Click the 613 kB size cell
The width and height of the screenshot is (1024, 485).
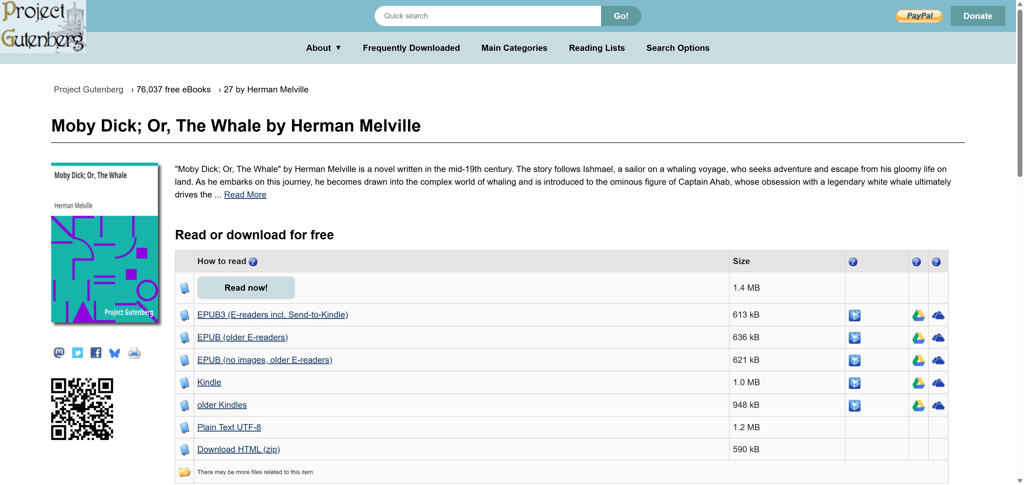[787, 315]
